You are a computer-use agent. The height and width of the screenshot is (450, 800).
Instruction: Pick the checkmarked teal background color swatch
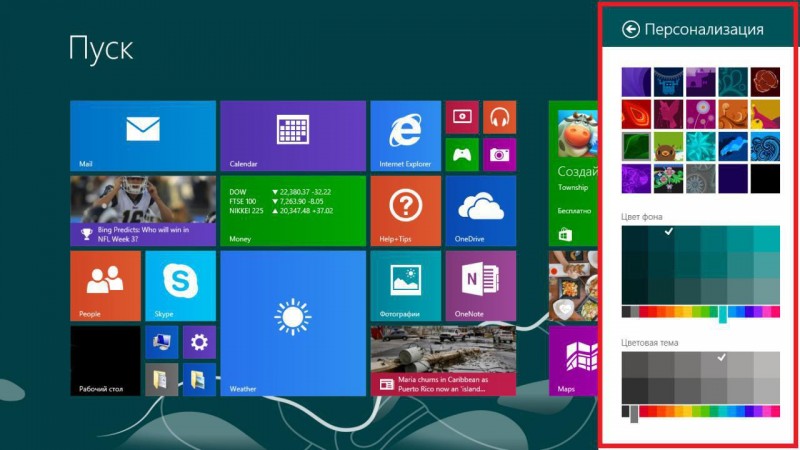point(661,239)
